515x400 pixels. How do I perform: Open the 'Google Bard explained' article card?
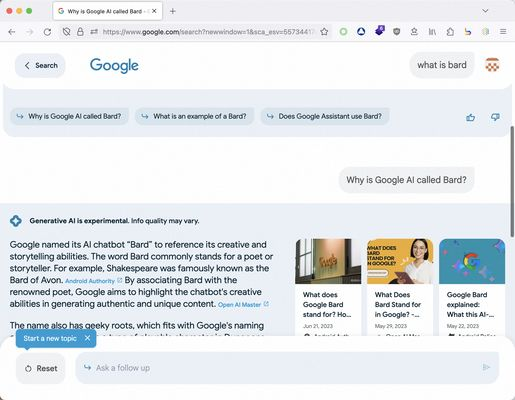tap(472, 287)
